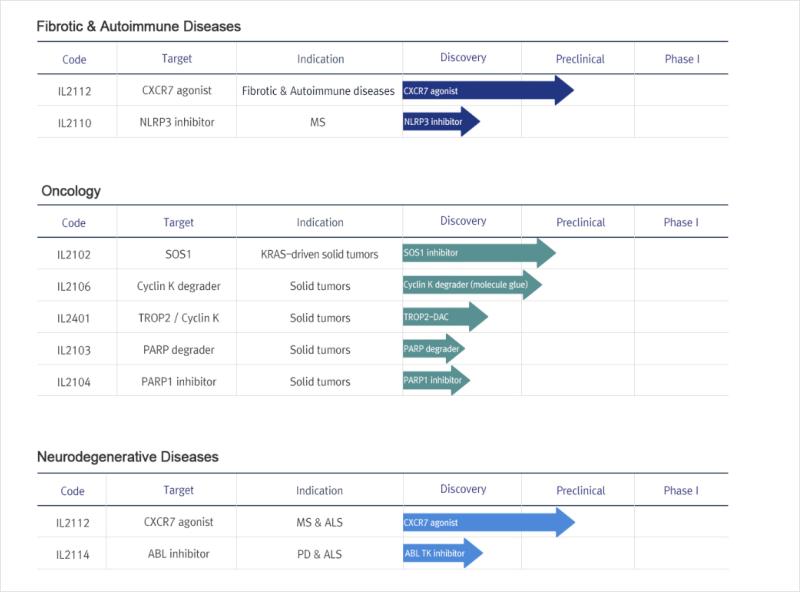Select the MS & ALS indication cell

click(x=319, y=522)
